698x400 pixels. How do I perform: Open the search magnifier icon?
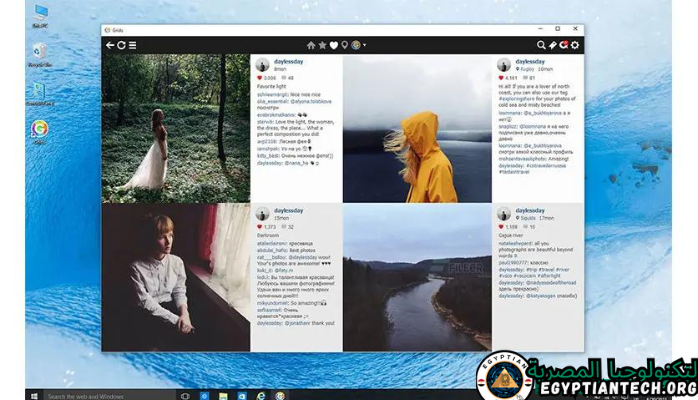[x=542, y=45]
